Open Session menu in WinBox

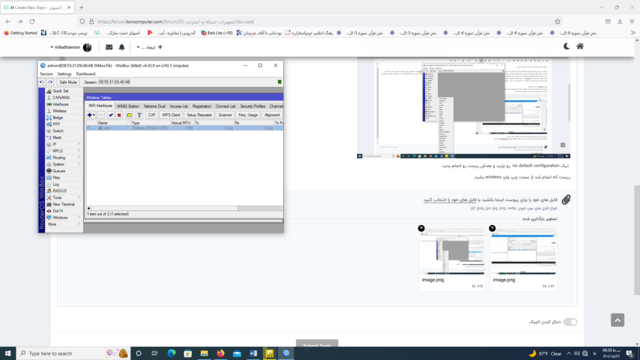coord(46,74)
